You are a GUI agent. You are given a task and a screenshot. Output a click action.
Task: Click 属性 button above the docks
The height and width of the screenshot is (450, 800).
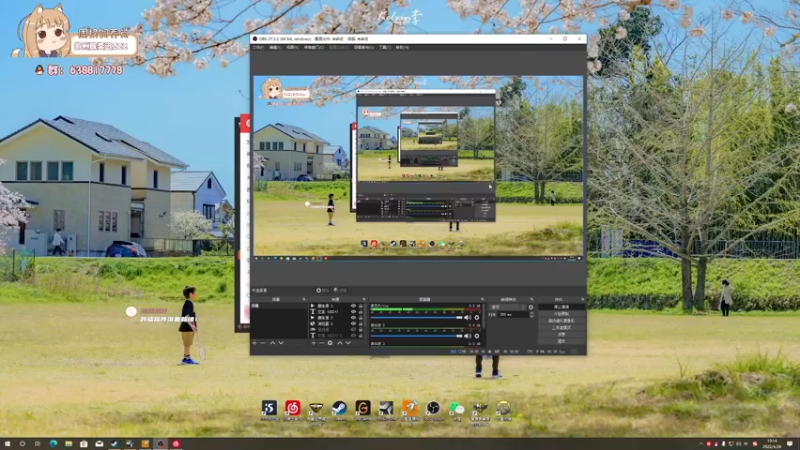pos(323,290)
